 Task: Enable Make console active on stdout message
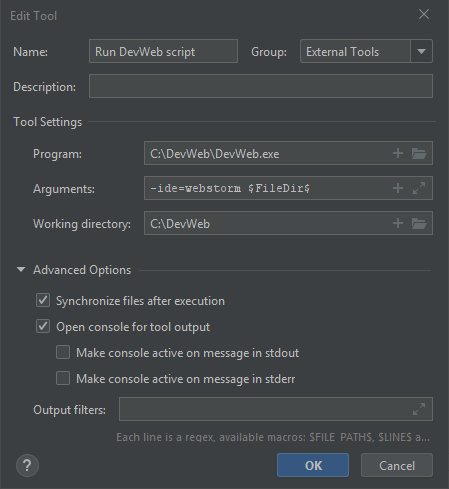click(63, 352)
